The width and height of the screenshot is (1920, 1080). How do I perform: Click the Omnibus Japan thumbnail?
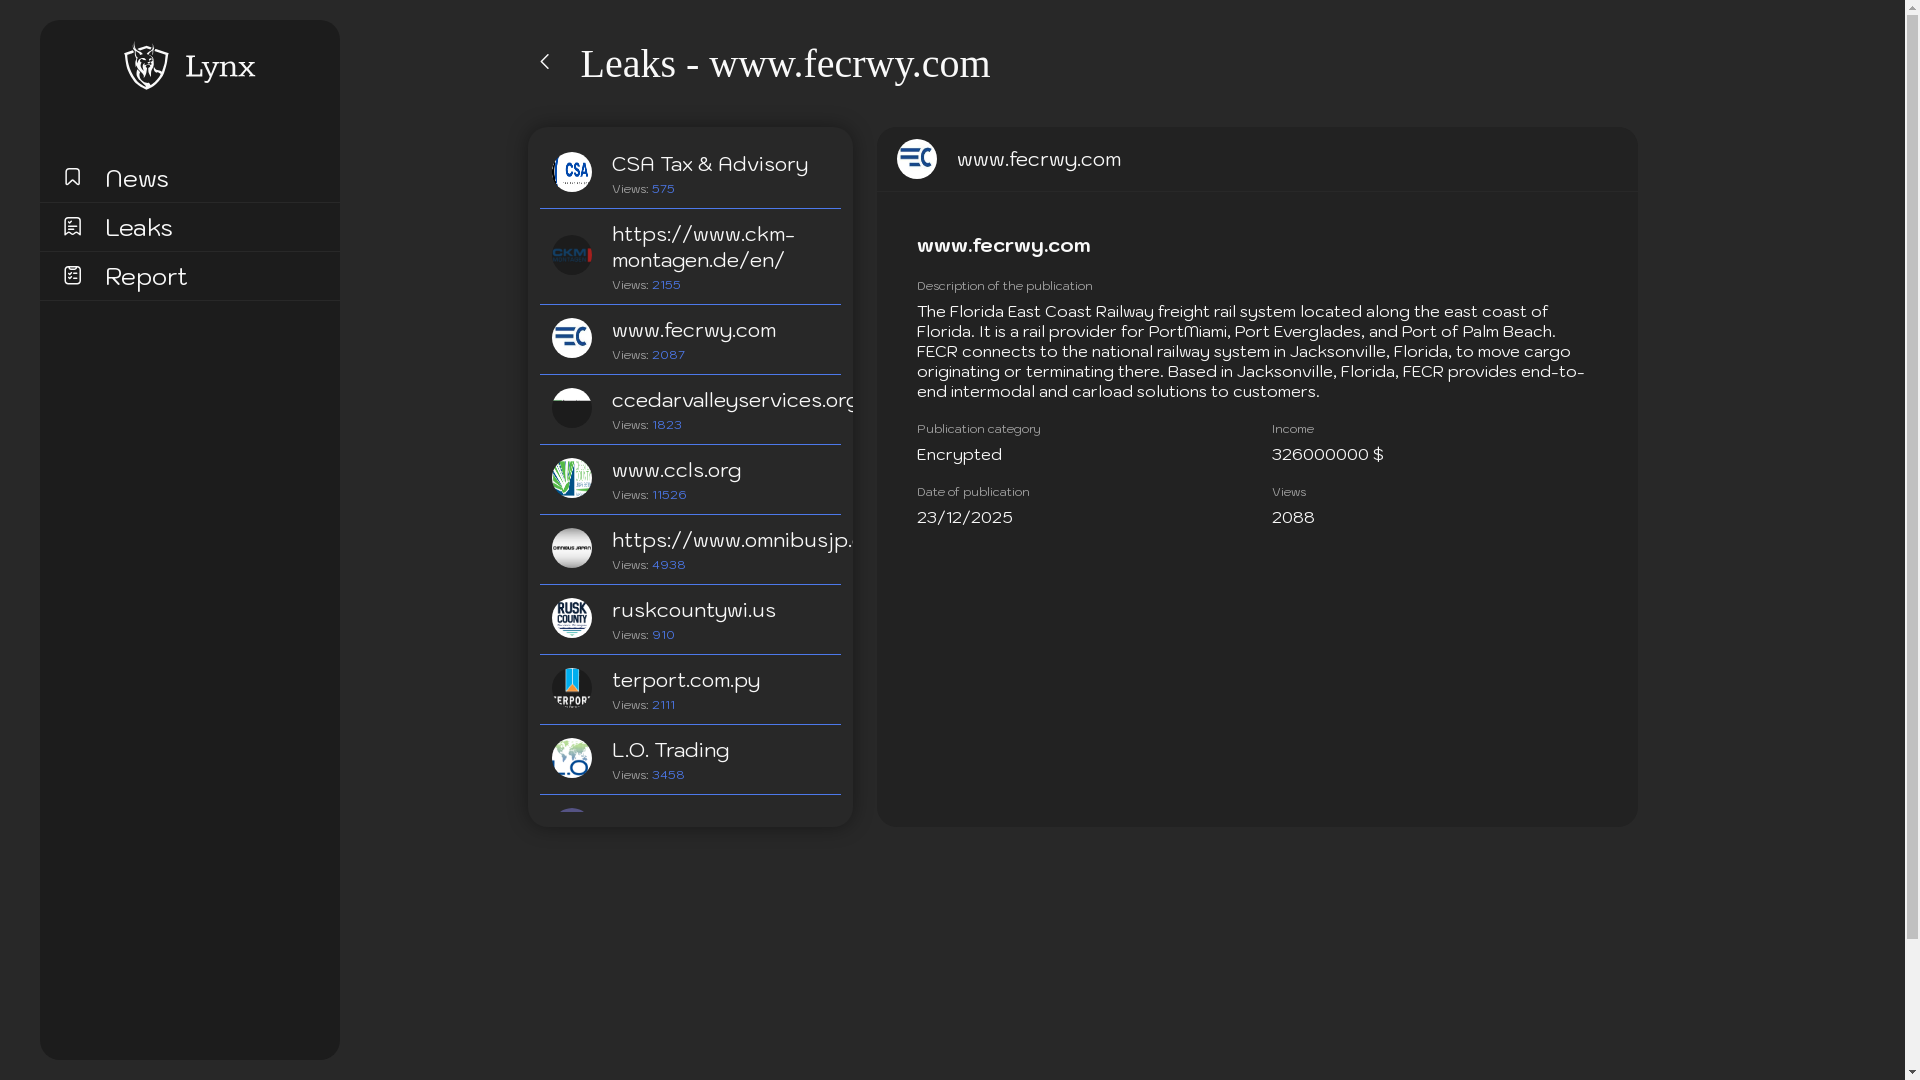(x=572, y=548)
